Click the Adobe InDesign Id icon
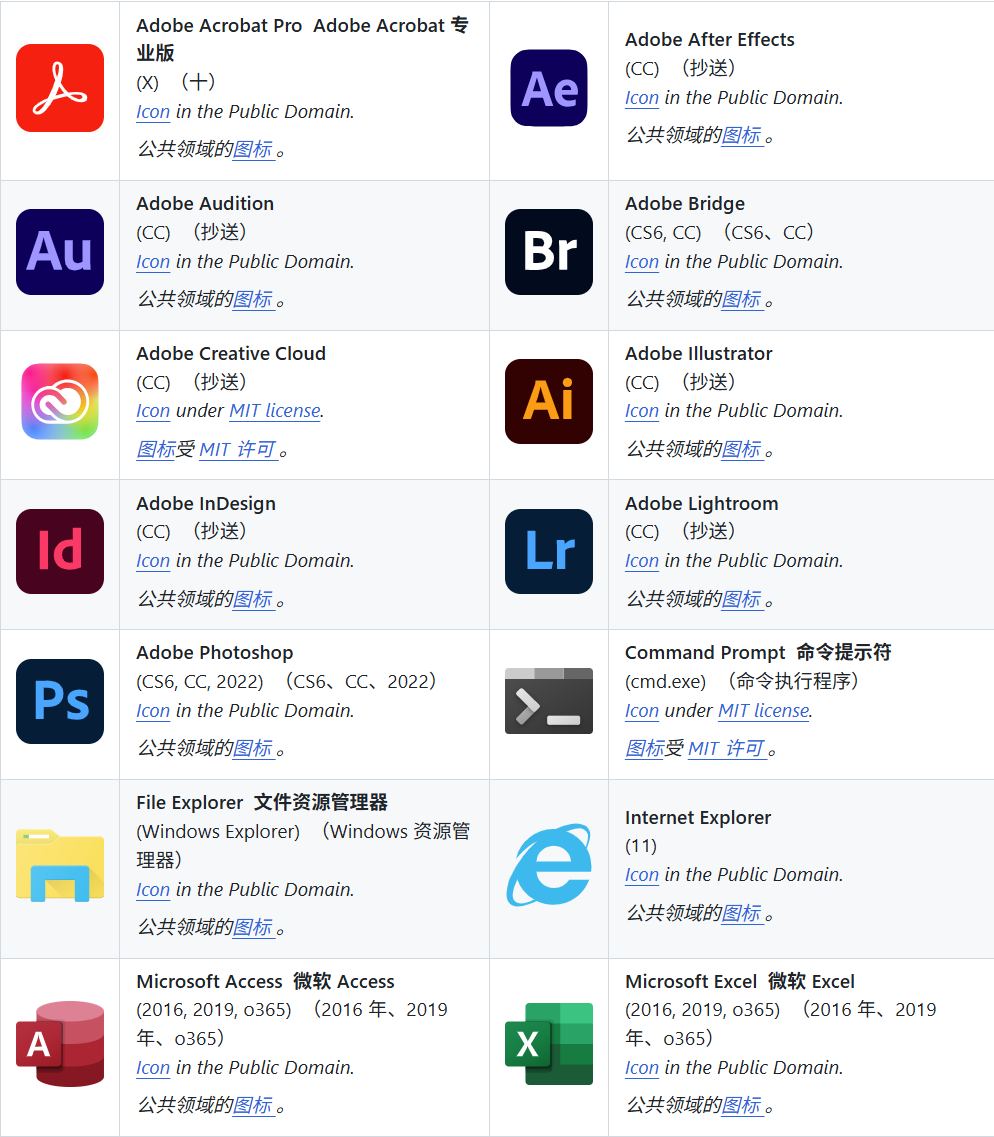Viewport: 994px width, 1137px height. 60,551
